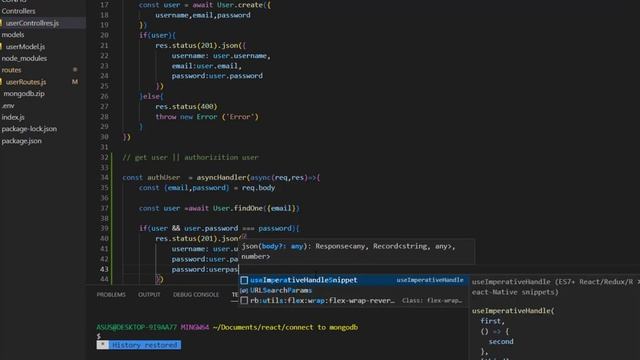Click line number 34 in gutter
Screen dimensions: 640x360
coord(104,178)
